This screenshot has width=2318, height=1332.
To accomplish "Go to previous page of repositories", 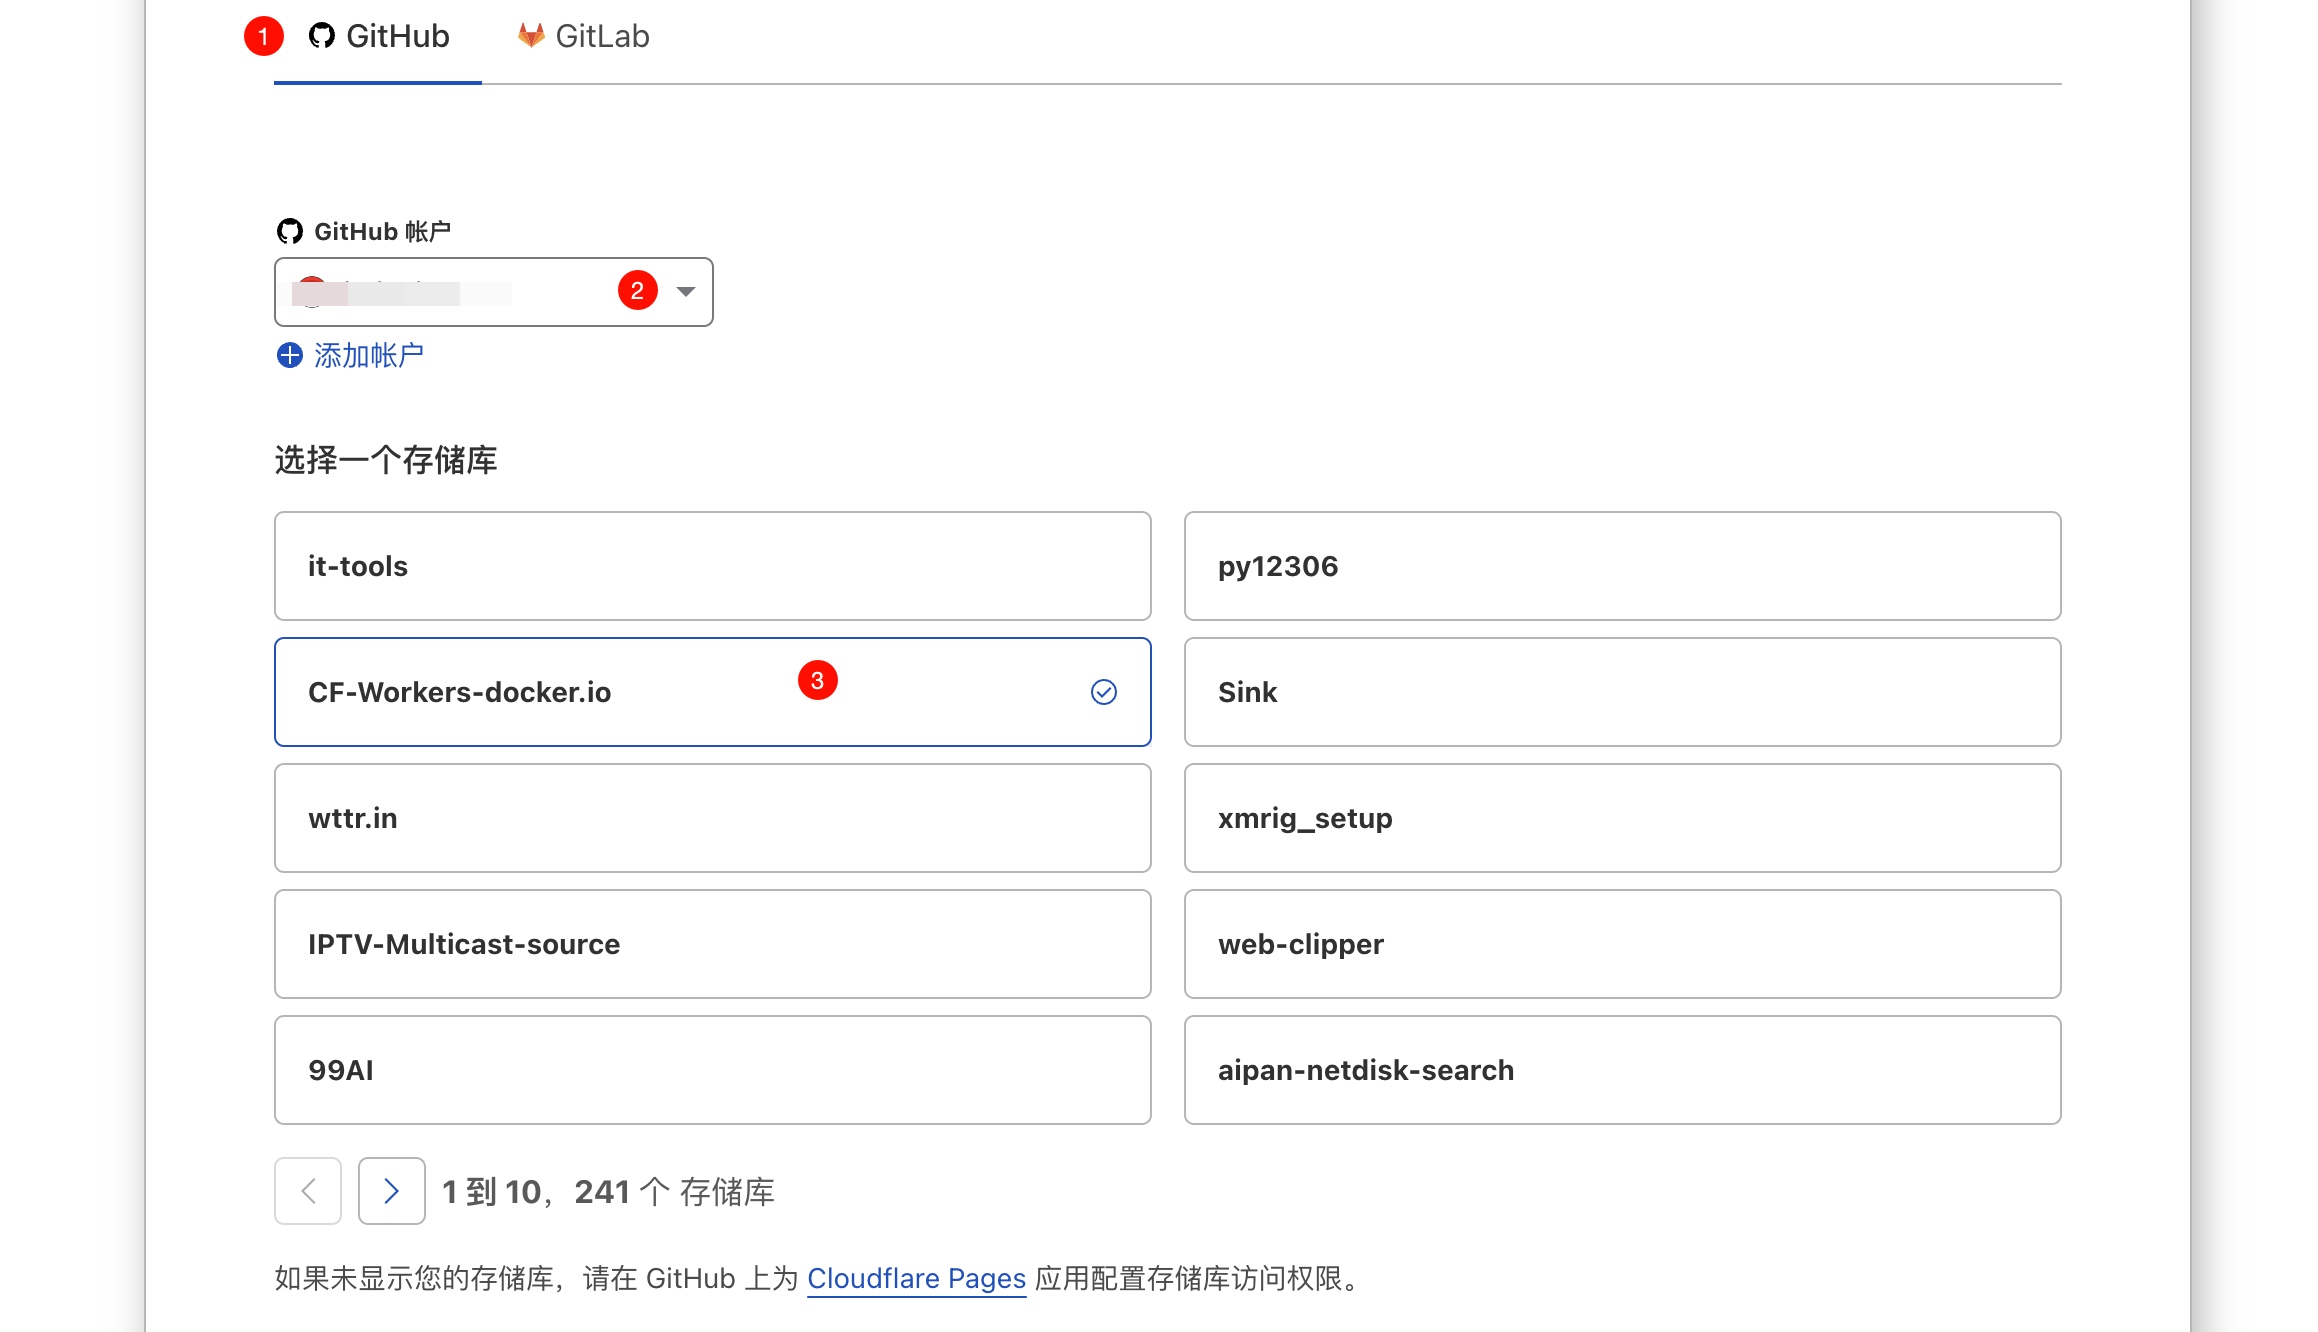I will point(308,1190).
